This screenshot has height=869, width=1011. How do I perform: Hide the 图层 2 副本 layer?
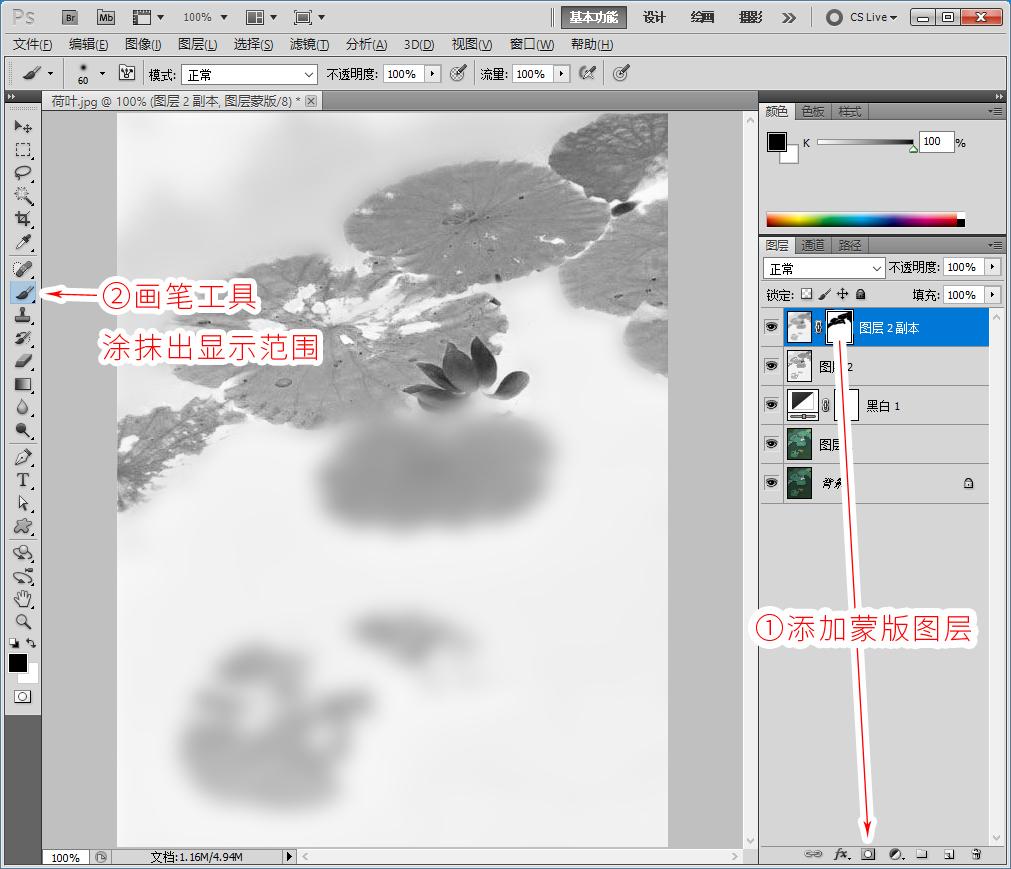[x=771, y=327]
